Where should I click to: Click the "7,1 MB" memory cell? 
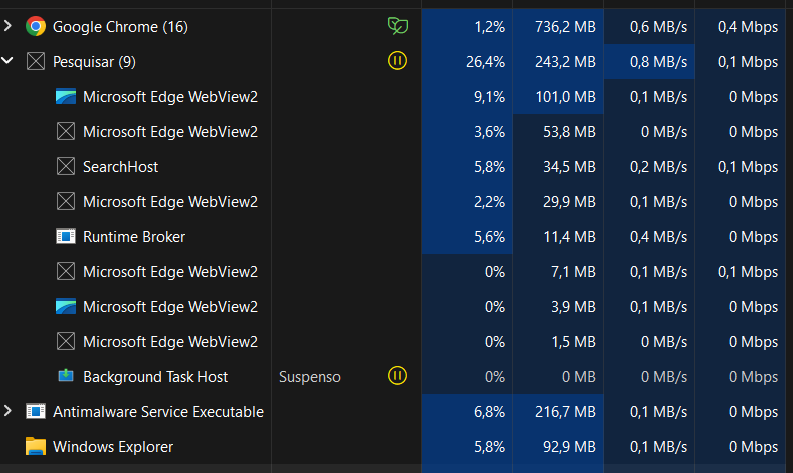[x=558, y=272]
